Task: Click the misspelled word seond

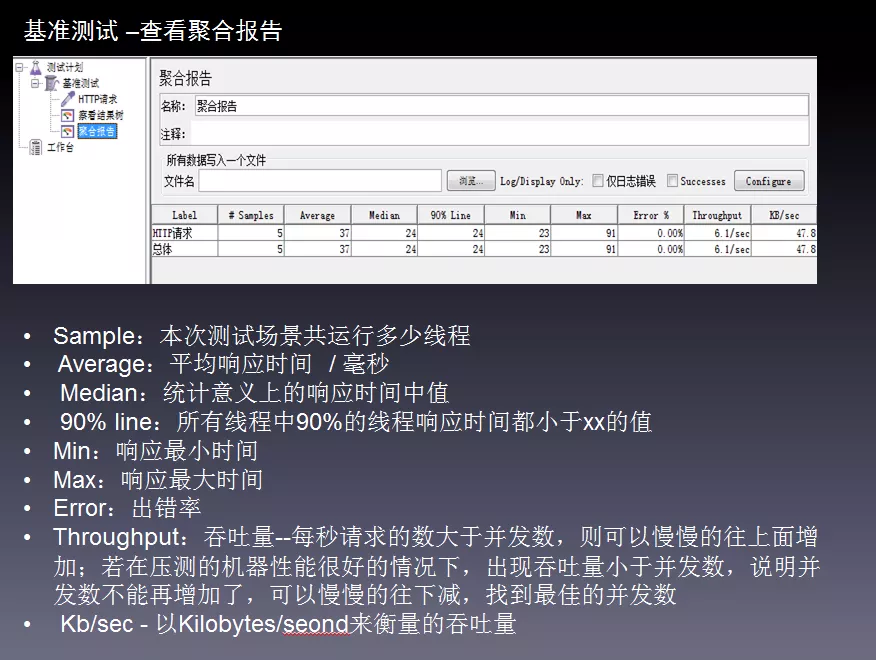Action: 316,624
